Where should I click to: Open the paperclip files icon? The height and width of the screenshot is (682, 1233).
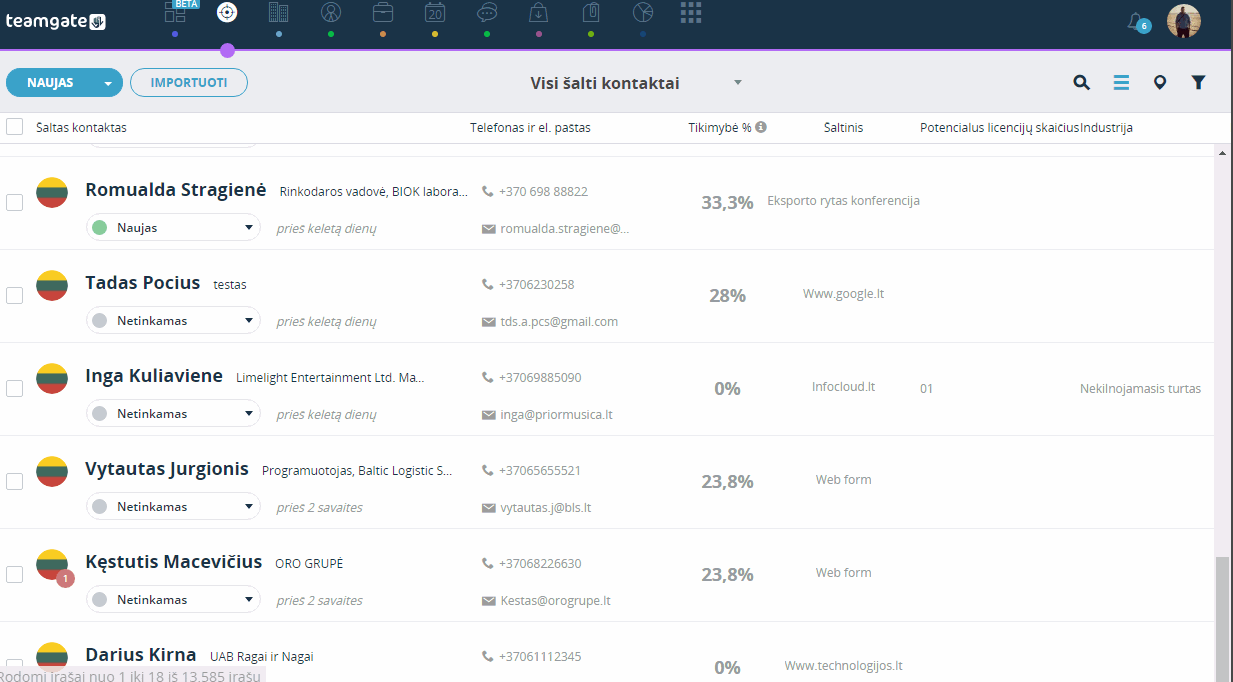click(591, 13)
